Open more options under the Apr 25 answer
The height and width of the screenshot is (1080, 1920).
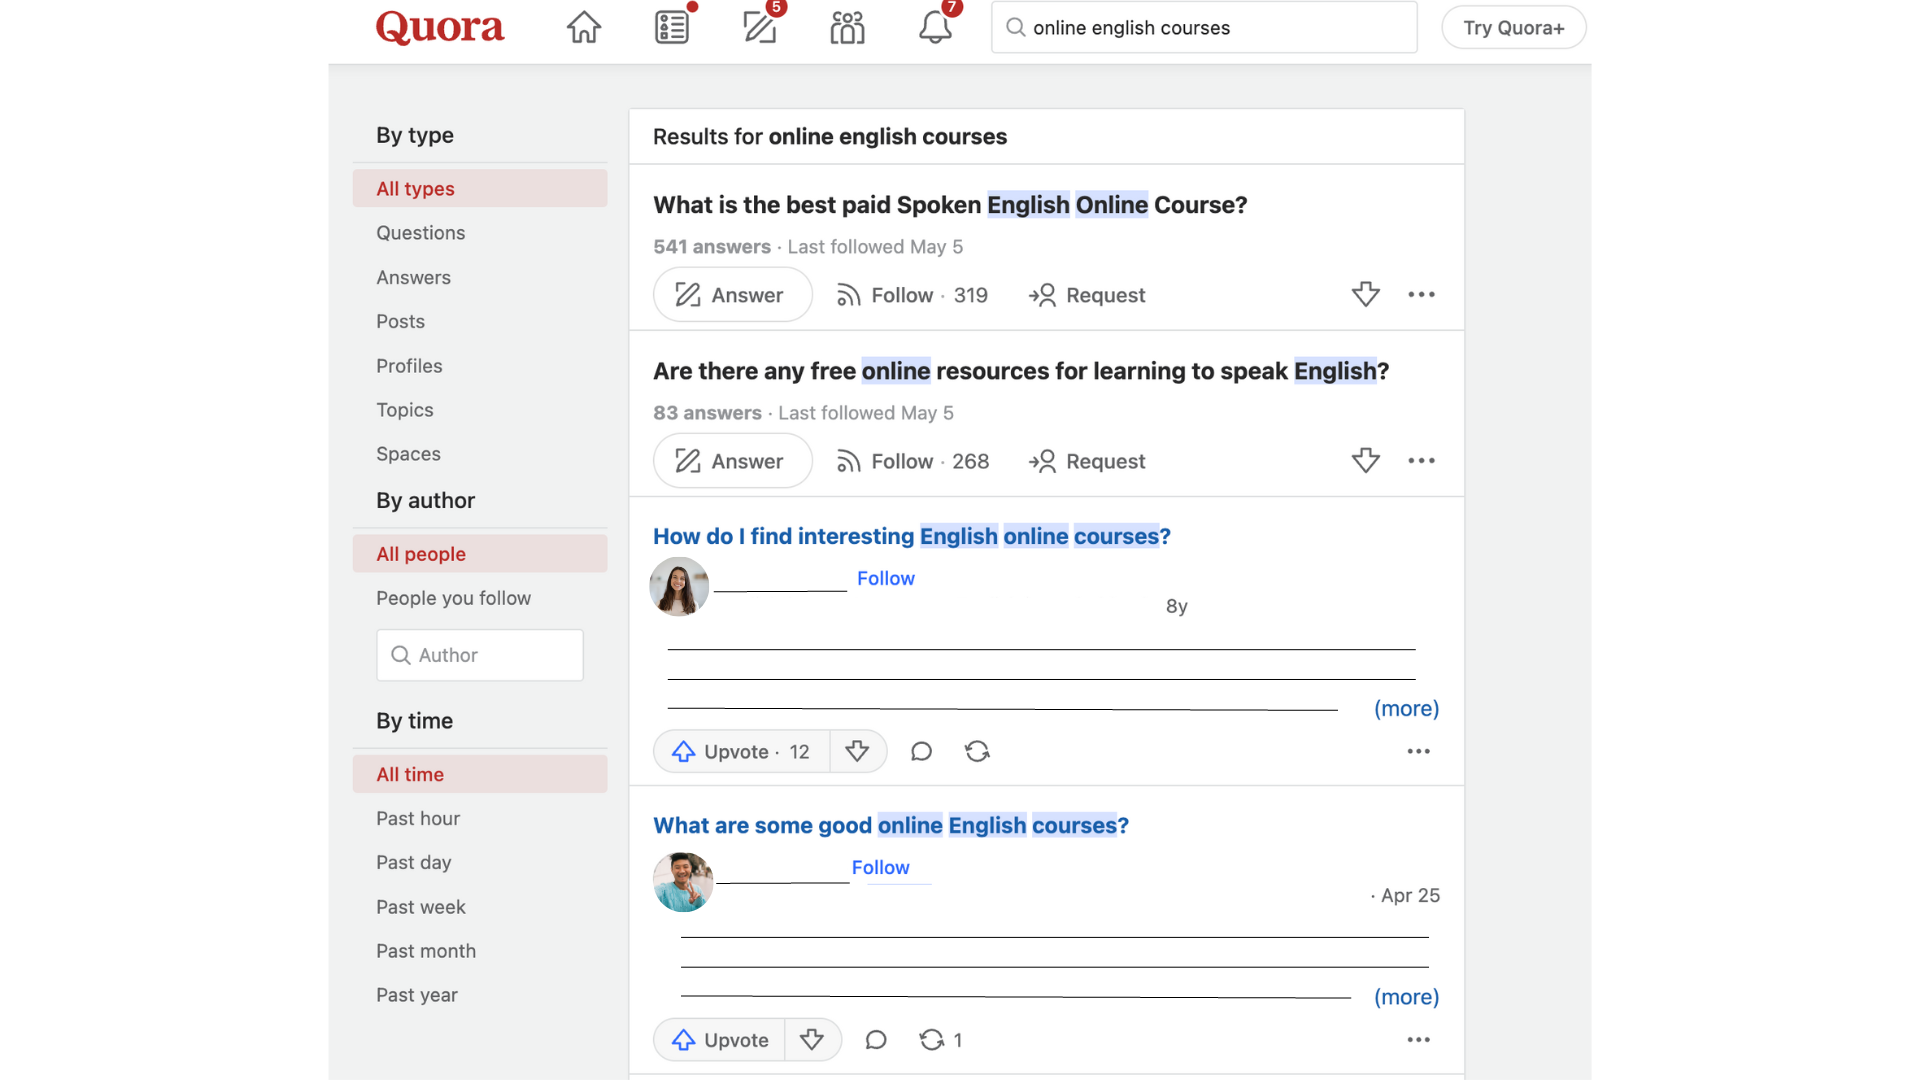(1418, 1040)
